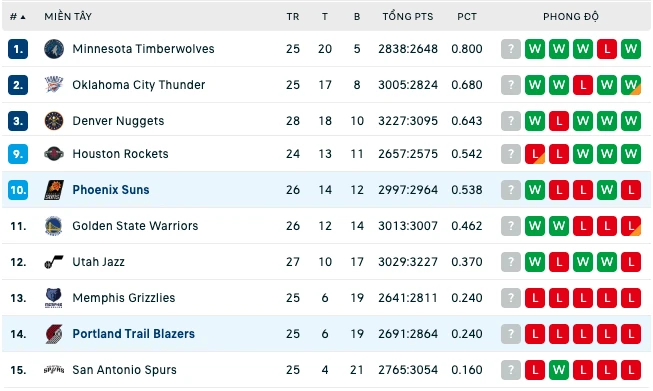Click the gray question mark badge for Nuggets
Viewport: 653px width, 391px height.
point(511,121)
